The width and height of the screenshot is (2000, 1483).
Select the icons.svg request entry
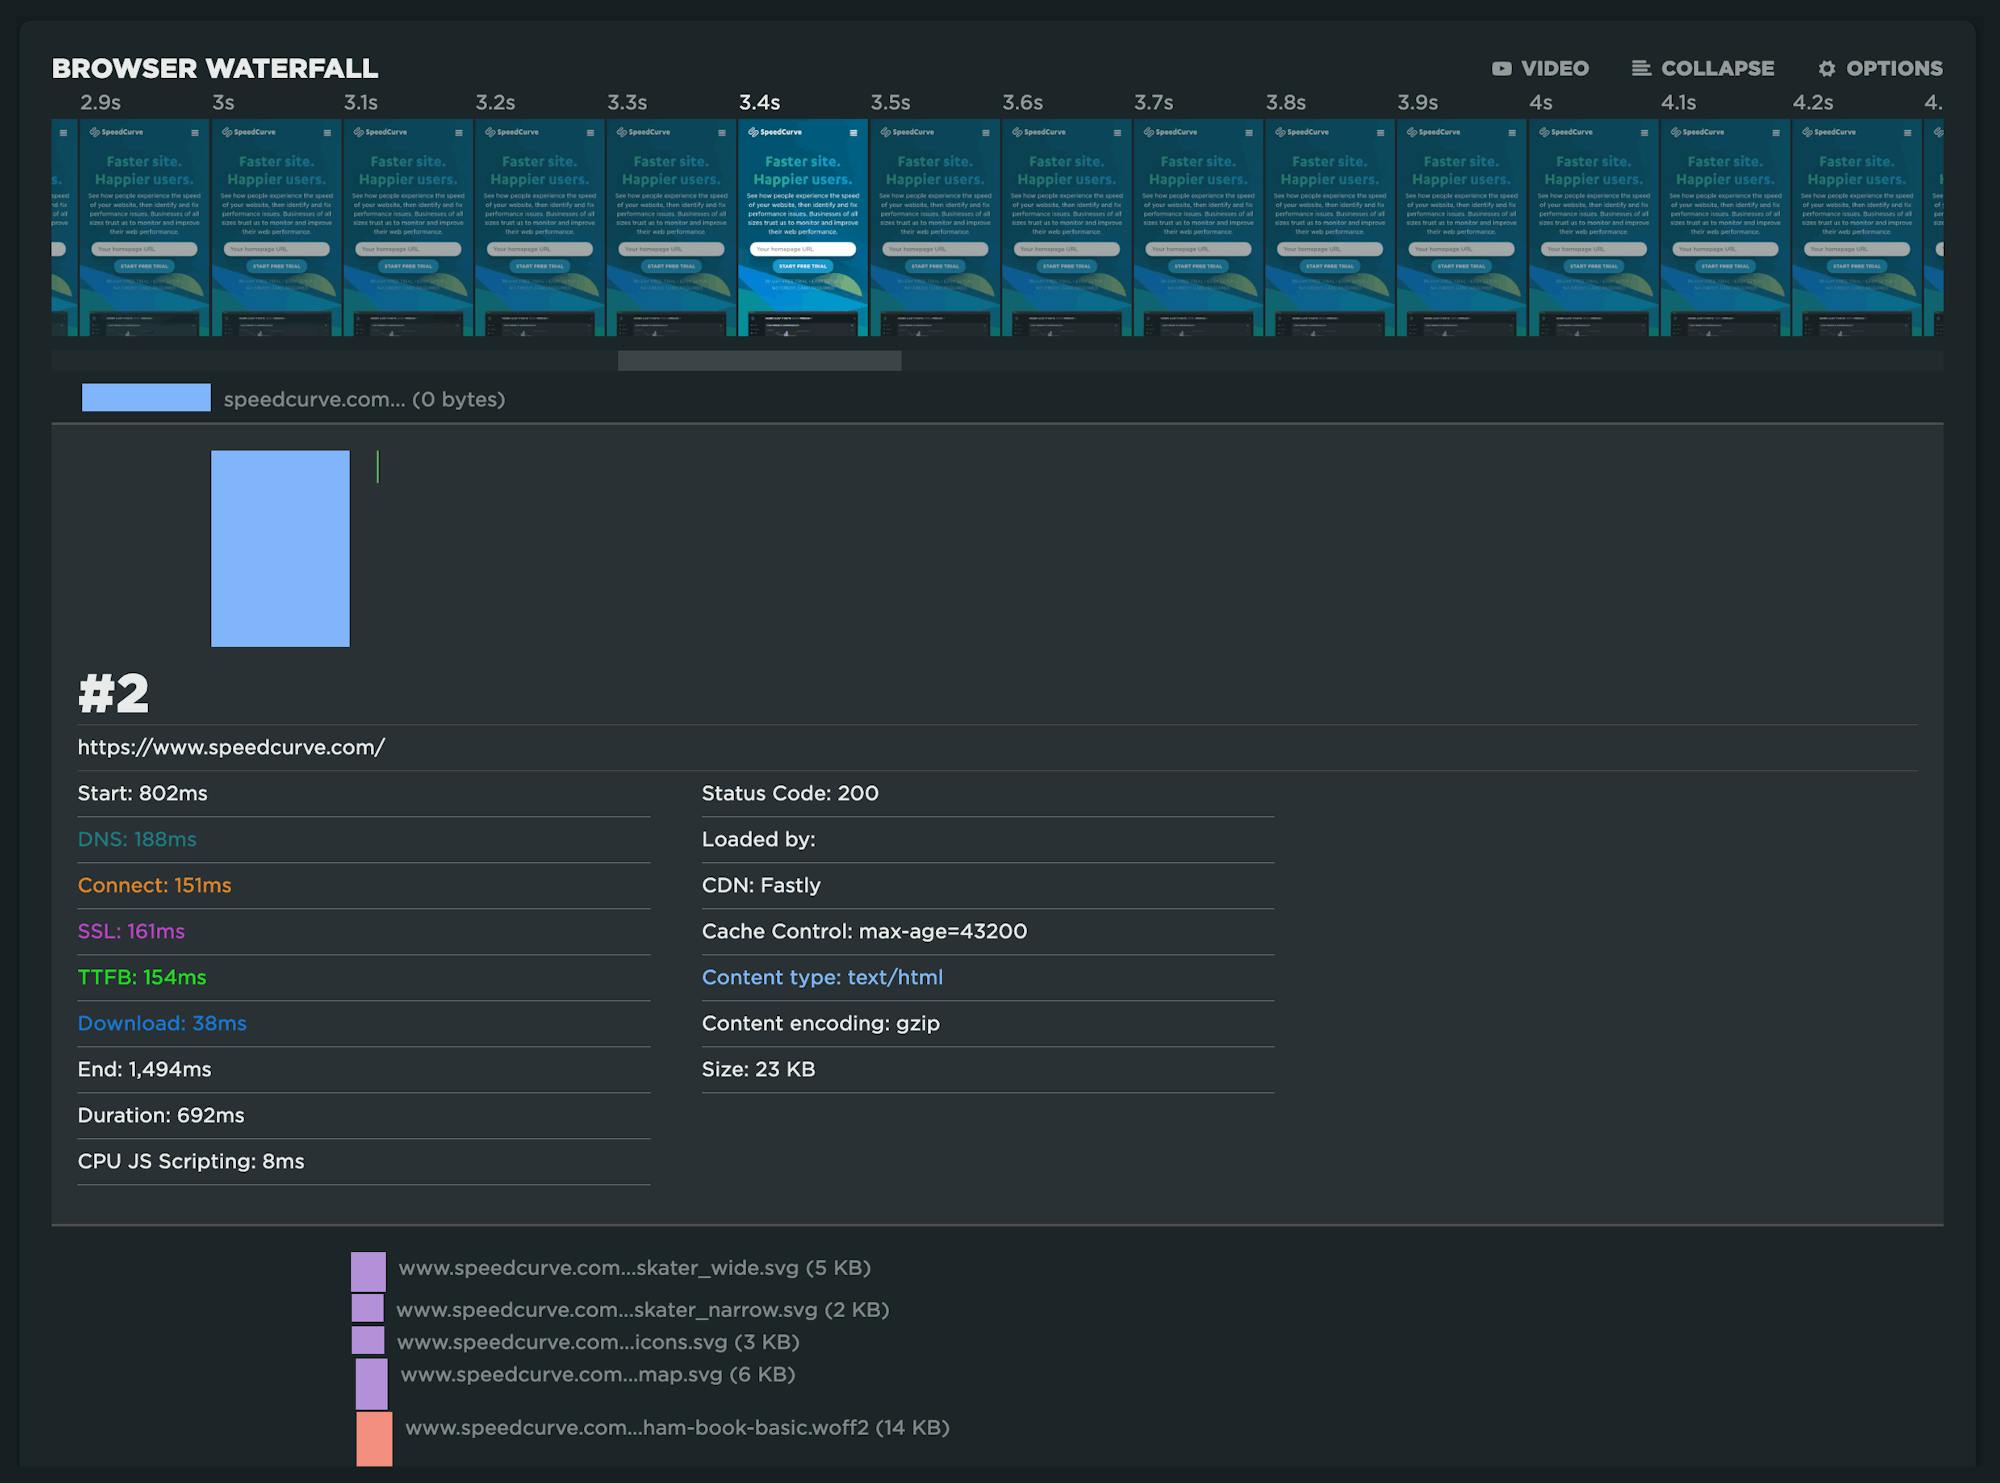pyautogui.click(x=597, y=1342)
